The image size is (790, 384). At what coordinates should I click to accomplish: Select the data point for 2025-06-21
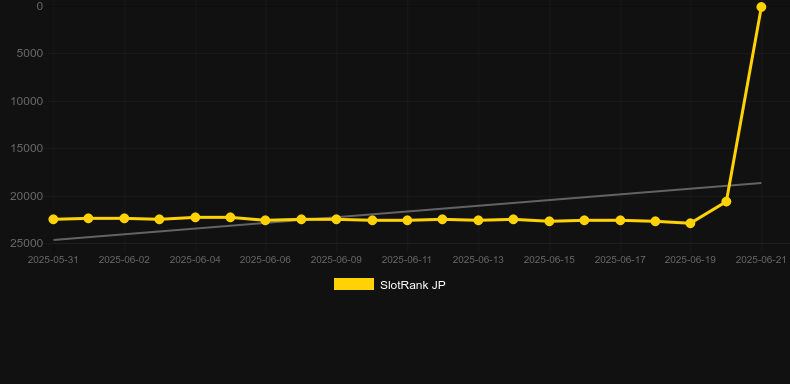click(x=761, y=7)
